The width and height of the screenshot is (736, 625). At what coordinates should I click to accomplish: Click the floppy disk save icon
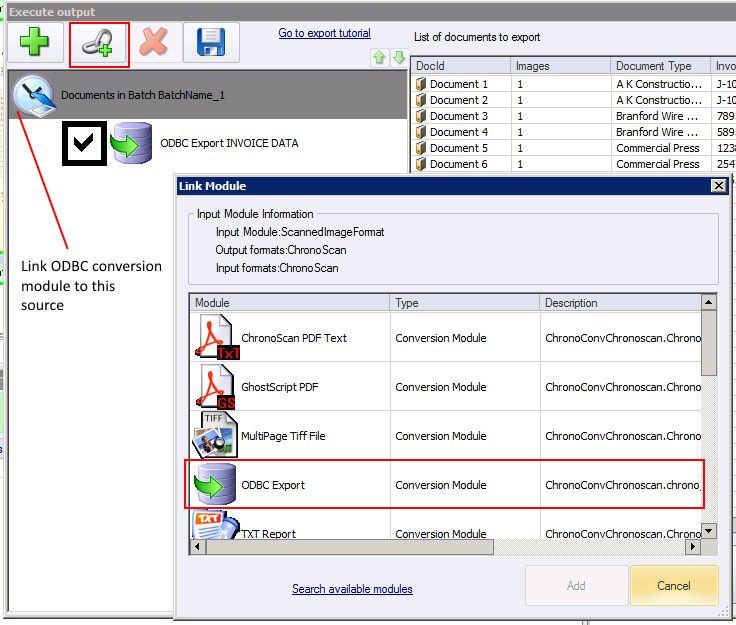pyautogui.click(x=211, y=43)
